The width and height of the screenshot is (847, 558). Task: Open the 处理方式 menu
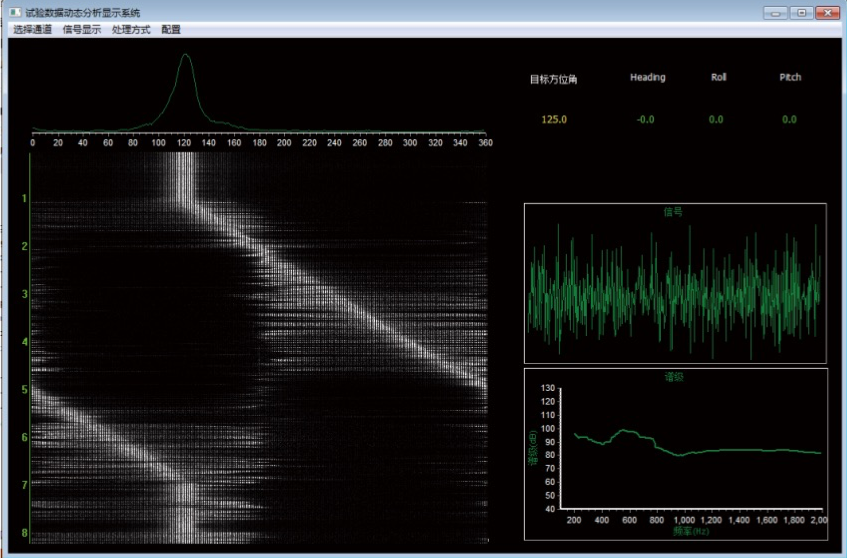[131, 30]
